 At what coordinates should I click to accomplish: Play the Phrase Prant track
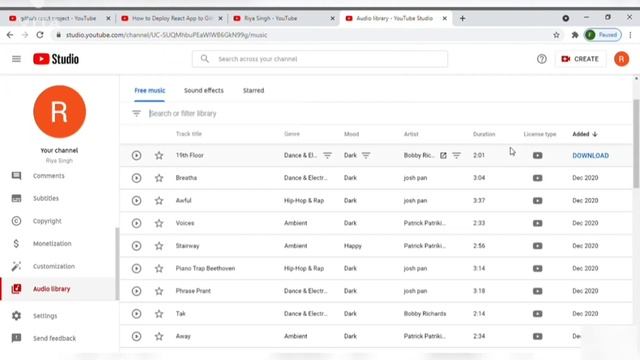coord(136,291)
